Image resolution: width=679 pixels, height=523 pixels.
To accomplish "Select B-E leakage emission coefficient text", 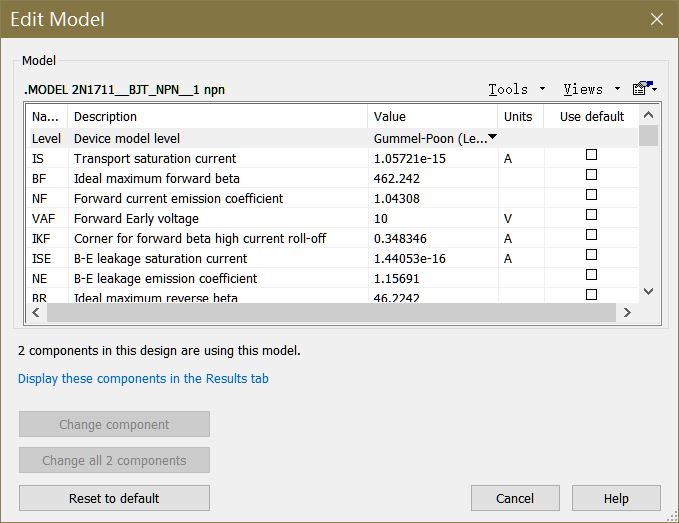I will click(165, 278).
